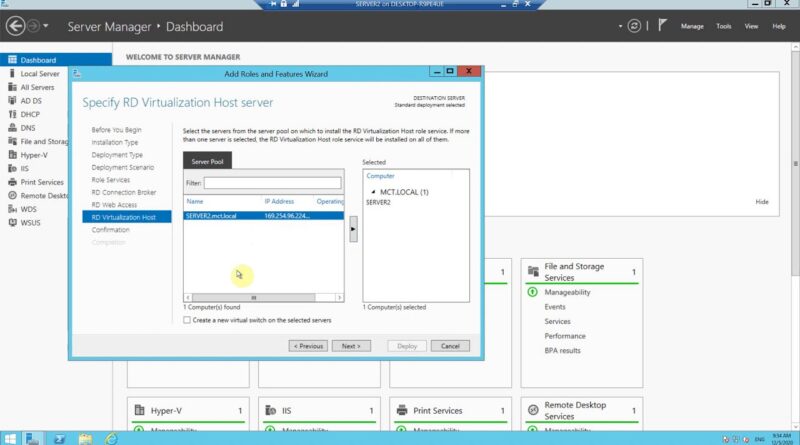Open Performance in File and Storage tile

click(565, 336)
